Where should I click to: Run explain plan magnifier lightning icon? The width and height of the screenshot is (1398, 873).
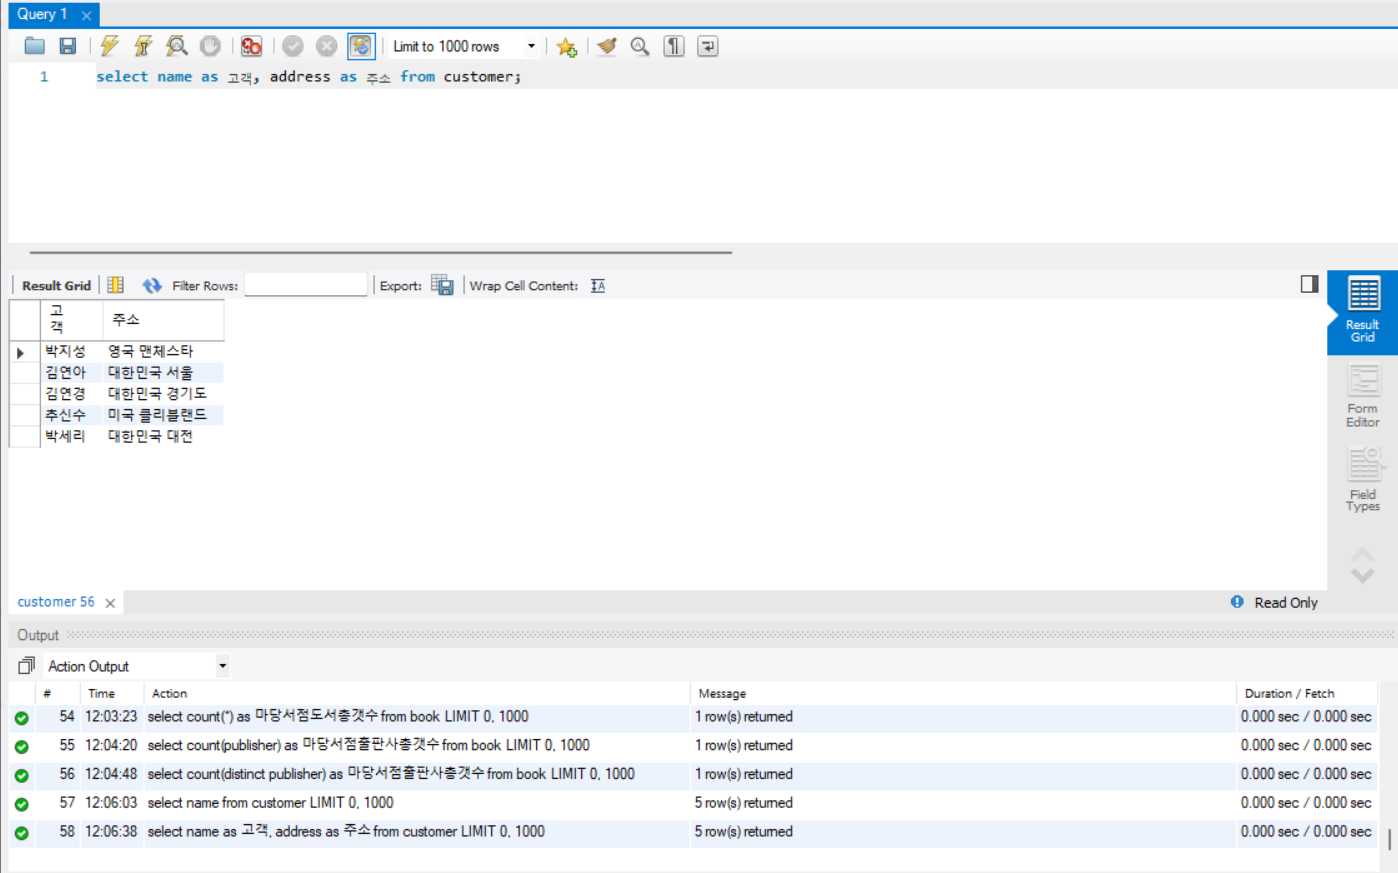tap(177, 46)
